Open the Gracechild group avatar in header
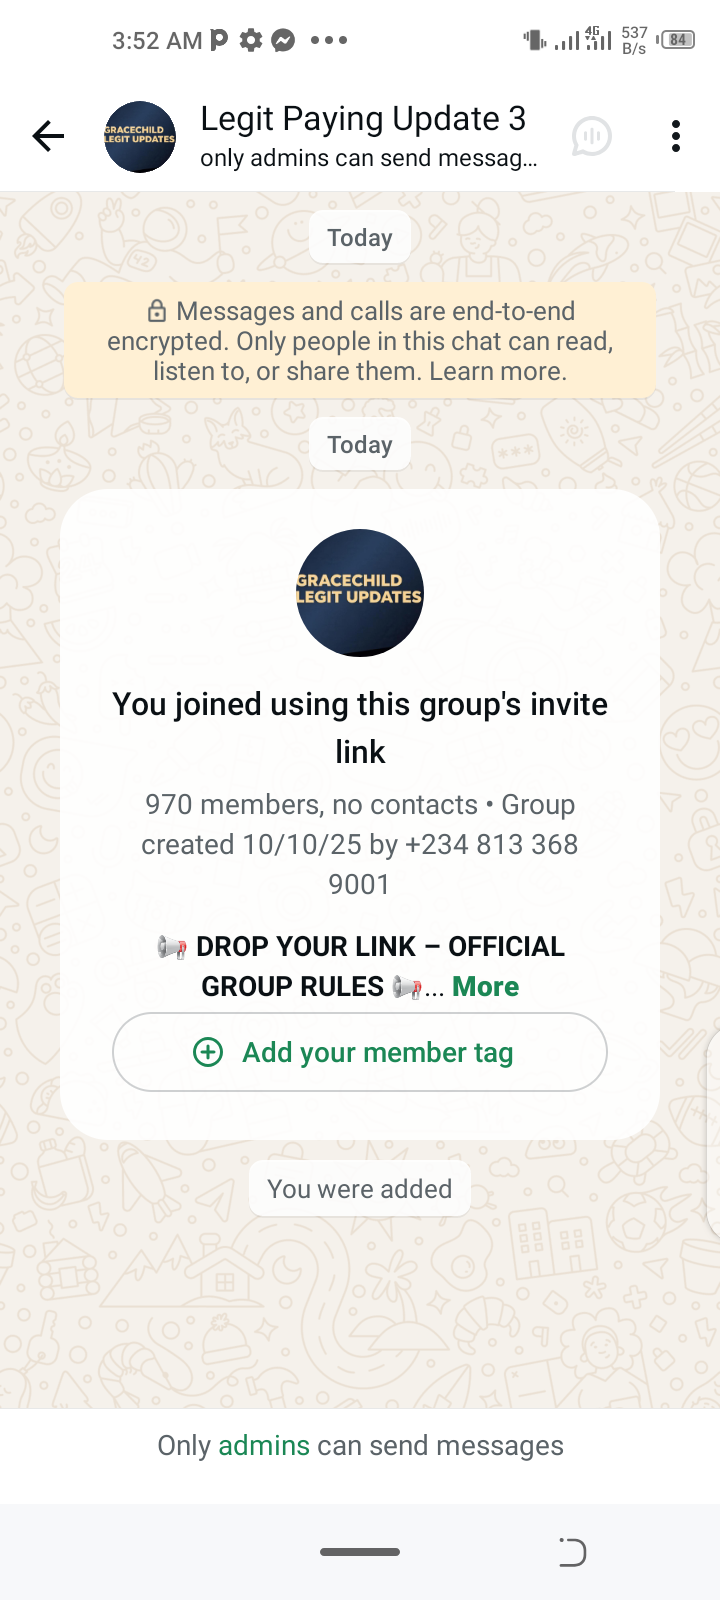Screen dimensions: 720x1600 point(140,136)
